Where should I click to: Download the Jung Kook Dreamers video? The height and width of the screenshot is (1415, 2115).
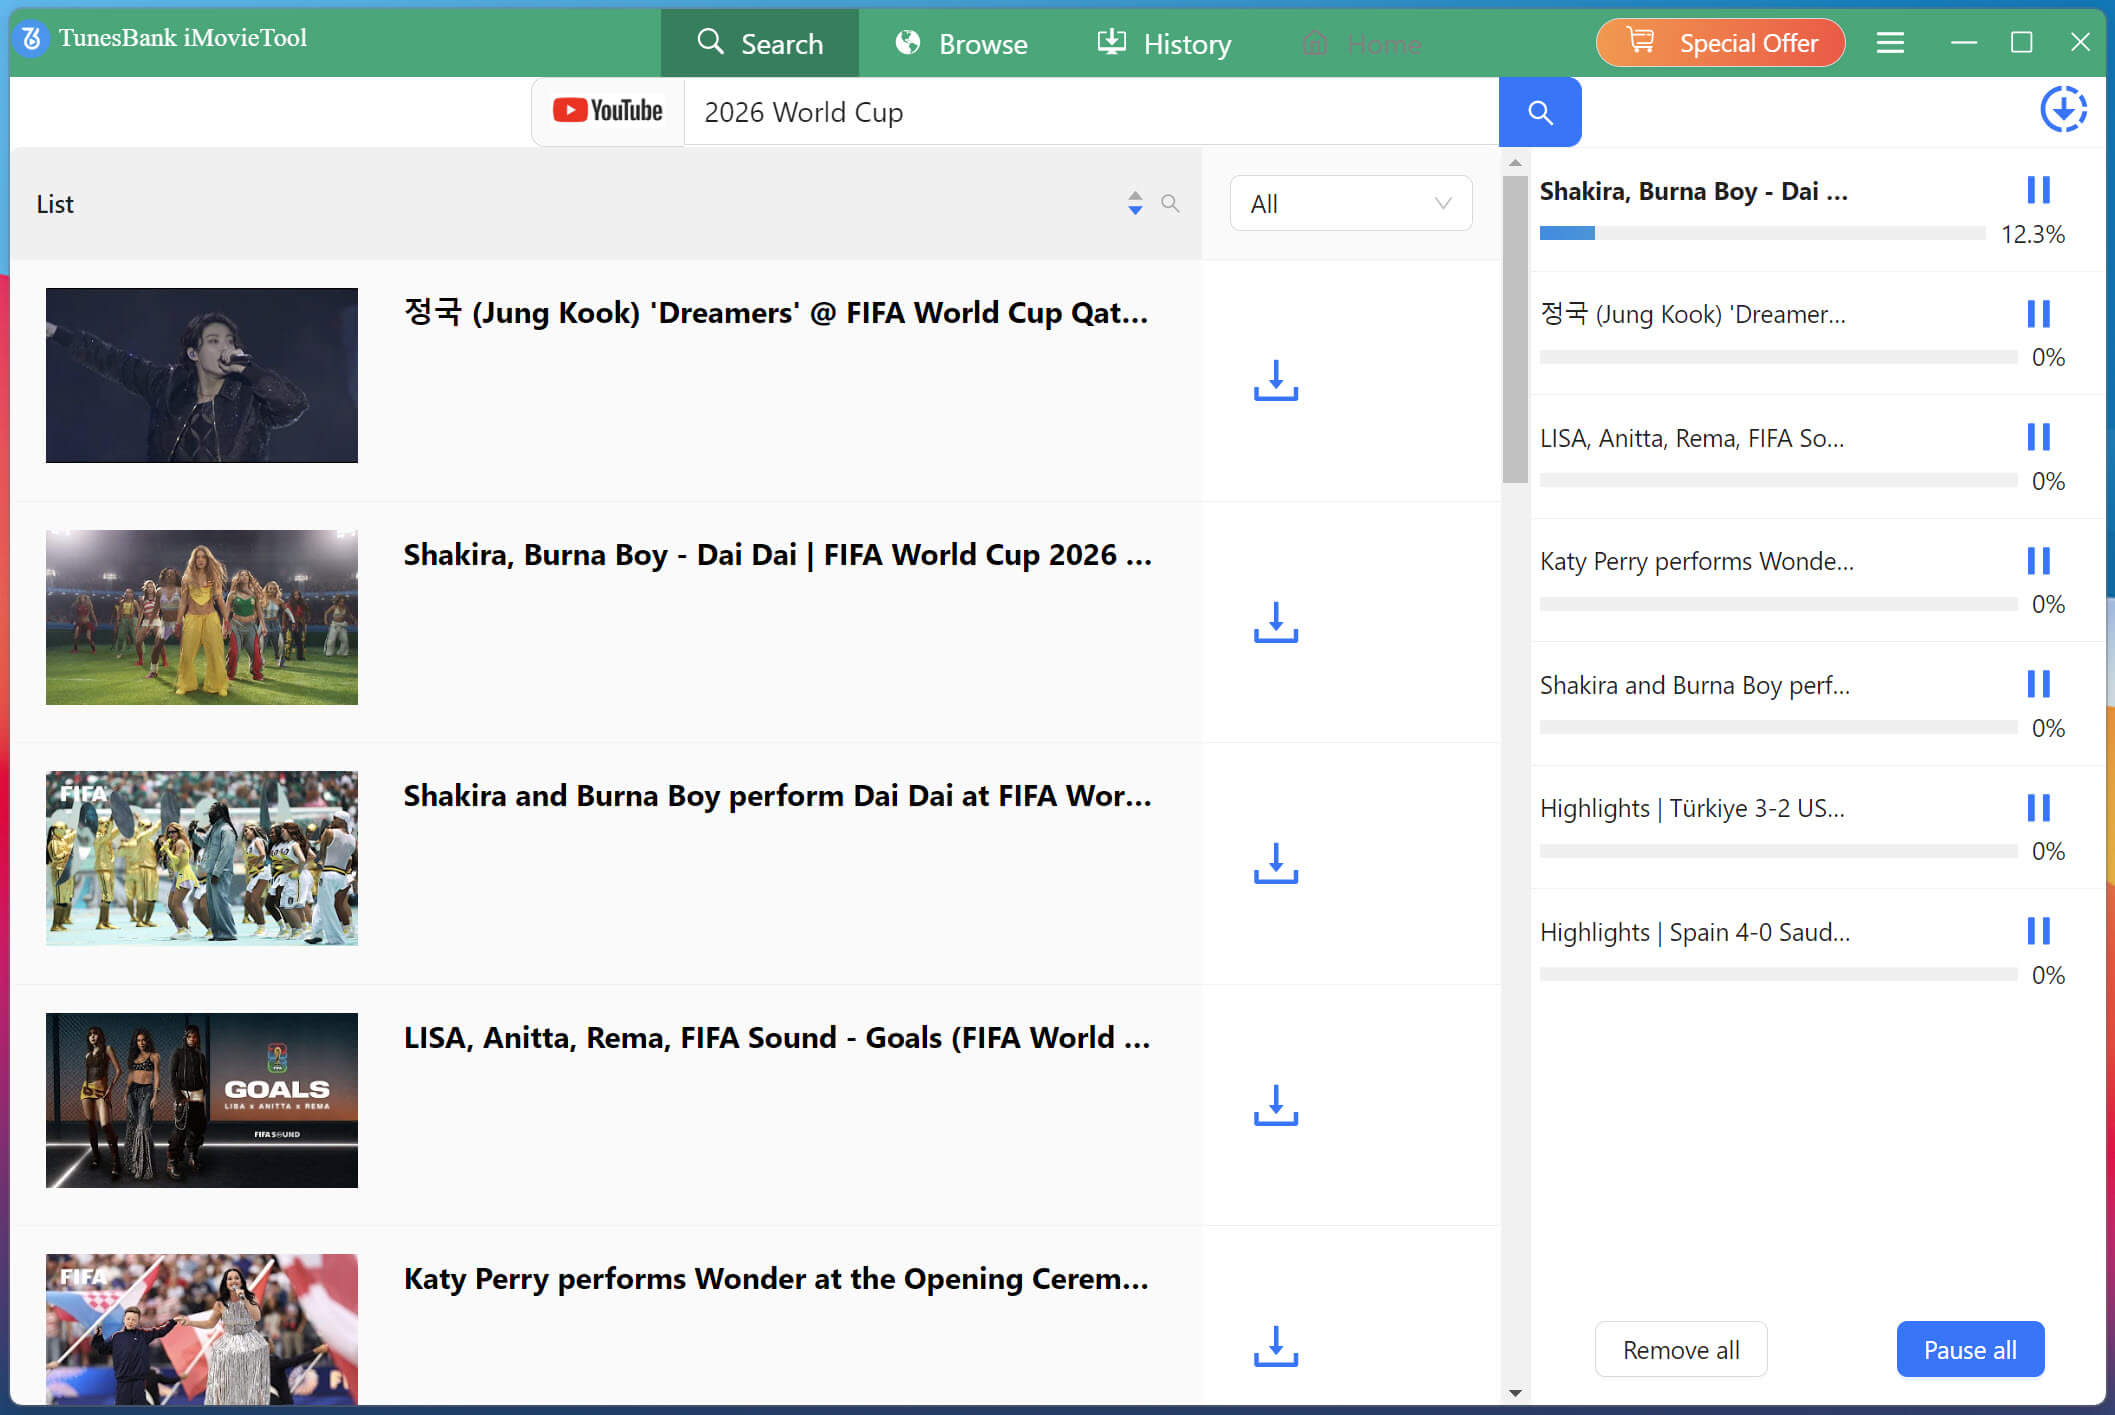1276,381
